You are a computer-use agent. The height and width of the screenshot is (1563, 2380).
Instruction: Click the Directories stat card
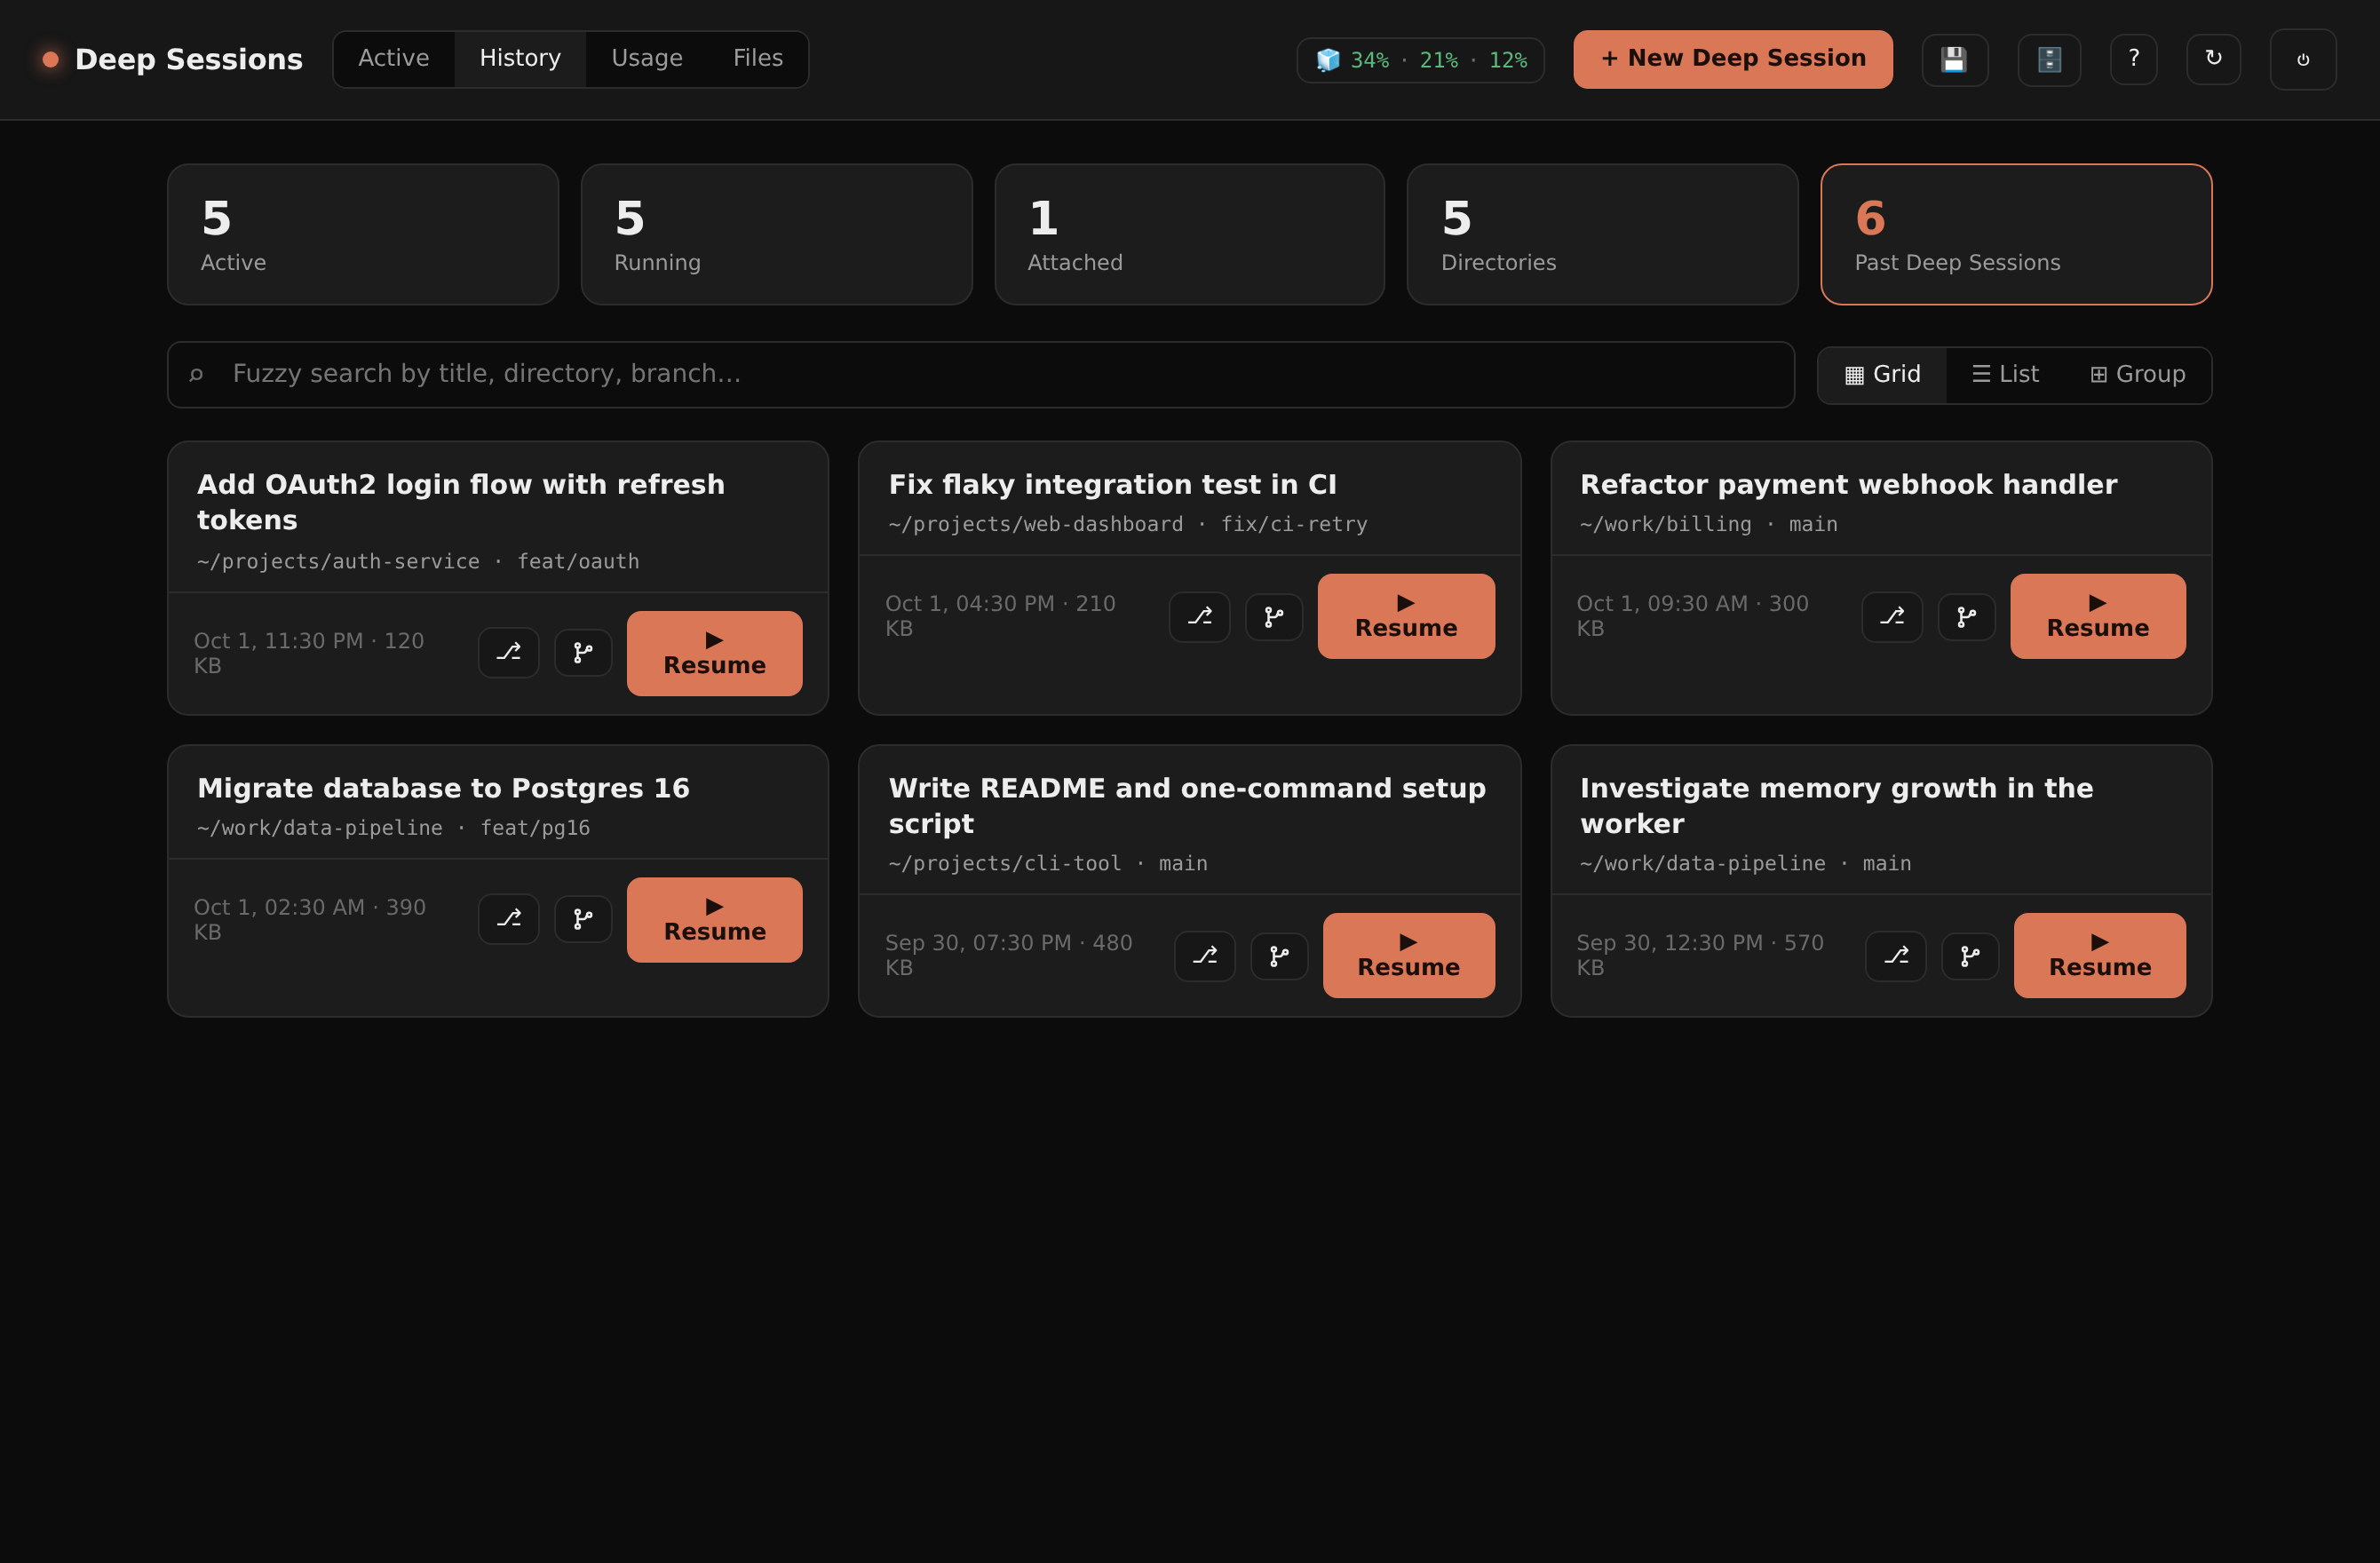point(1603,235)
